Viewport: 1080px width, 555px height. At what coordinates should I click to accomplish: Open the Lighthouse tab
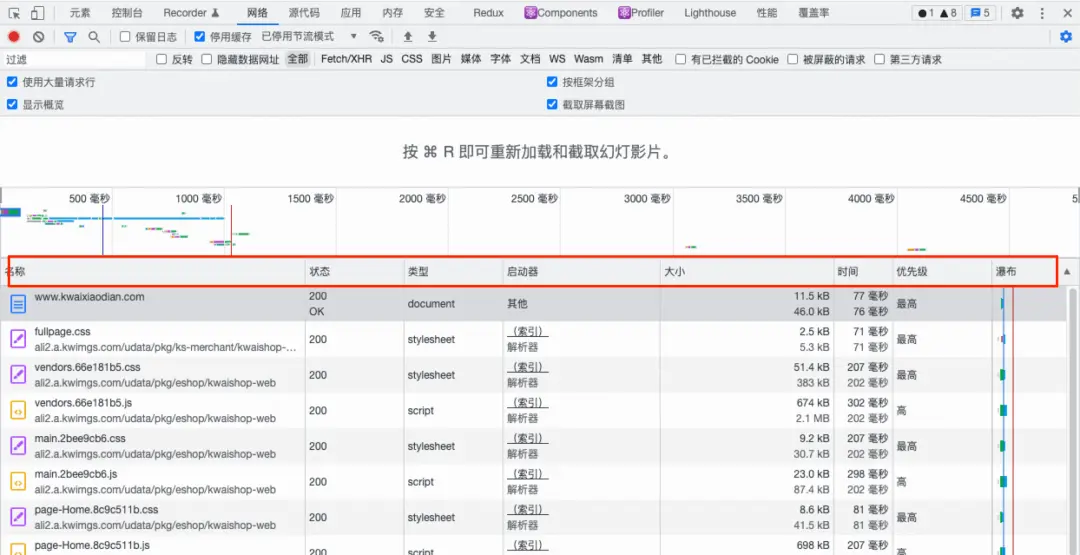(x=710, y=13)
